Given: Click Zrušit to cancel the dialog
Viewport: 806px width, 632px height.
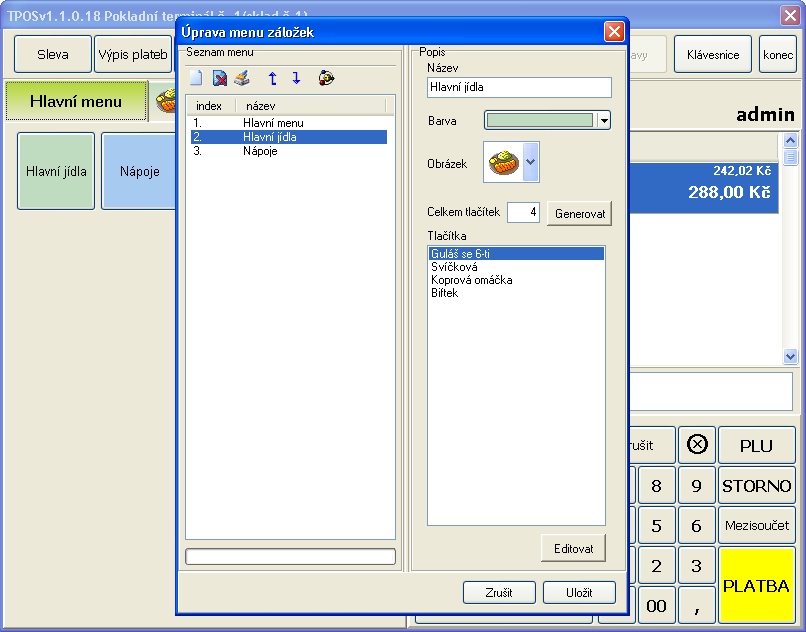Looking at the screenshot, I should 499,592.
